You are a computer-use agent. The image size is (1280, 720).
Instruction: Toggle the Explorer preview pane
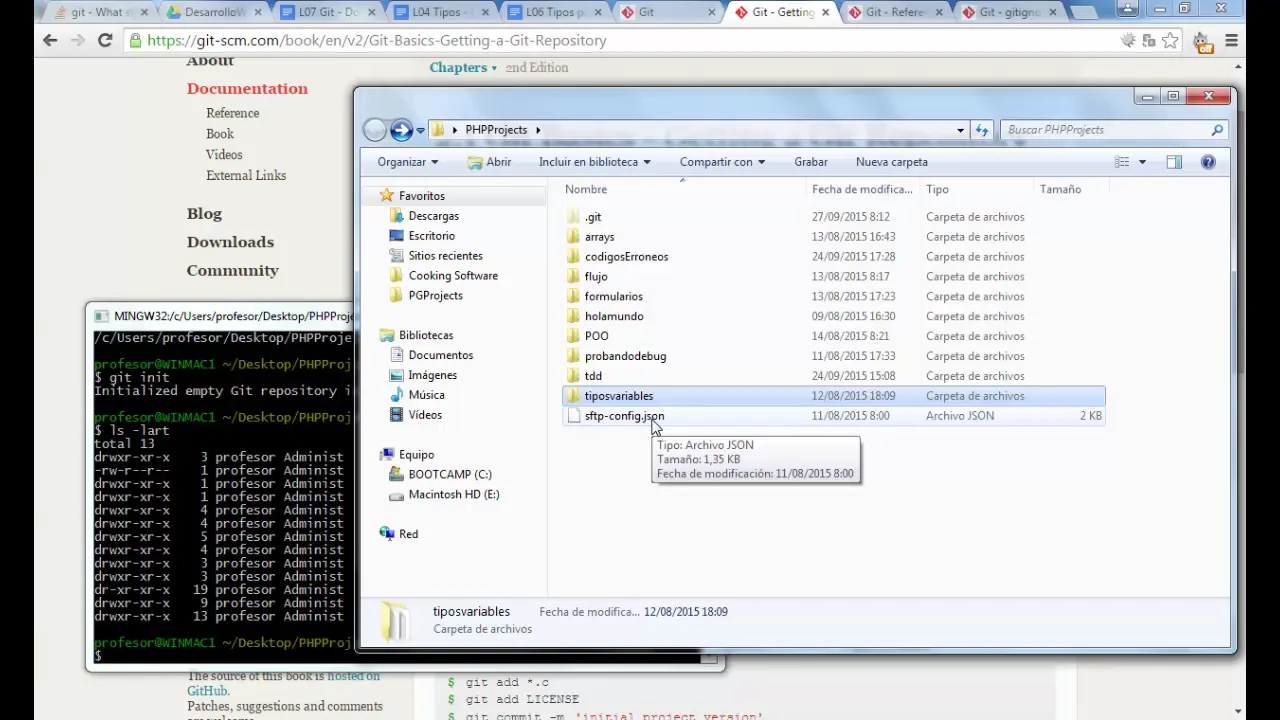[x=1174, y=162]
